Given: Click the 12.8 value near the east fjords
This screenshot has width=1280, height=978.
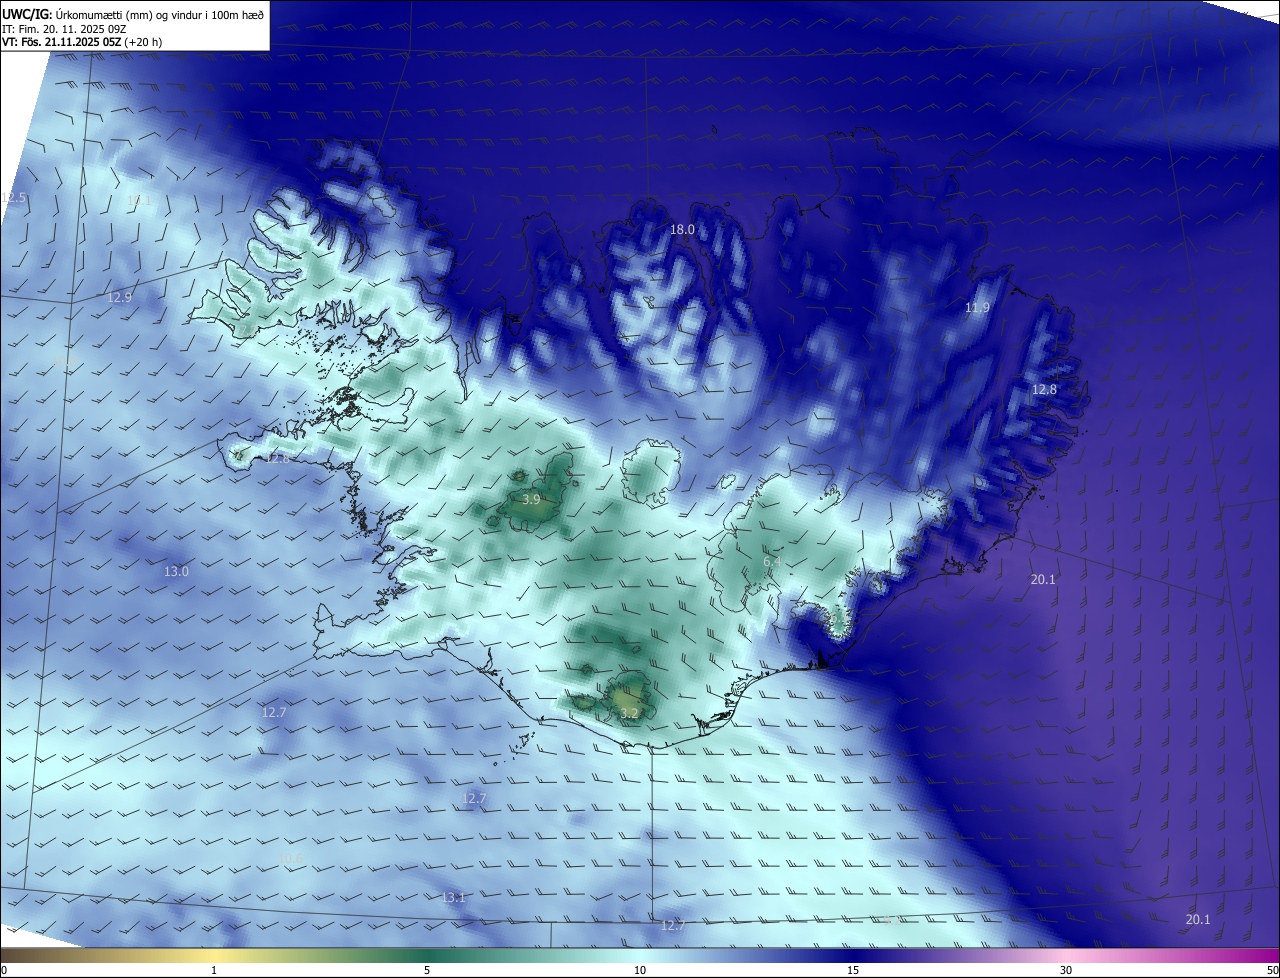Looking at the screenshot, I should tap(1044, 390).
